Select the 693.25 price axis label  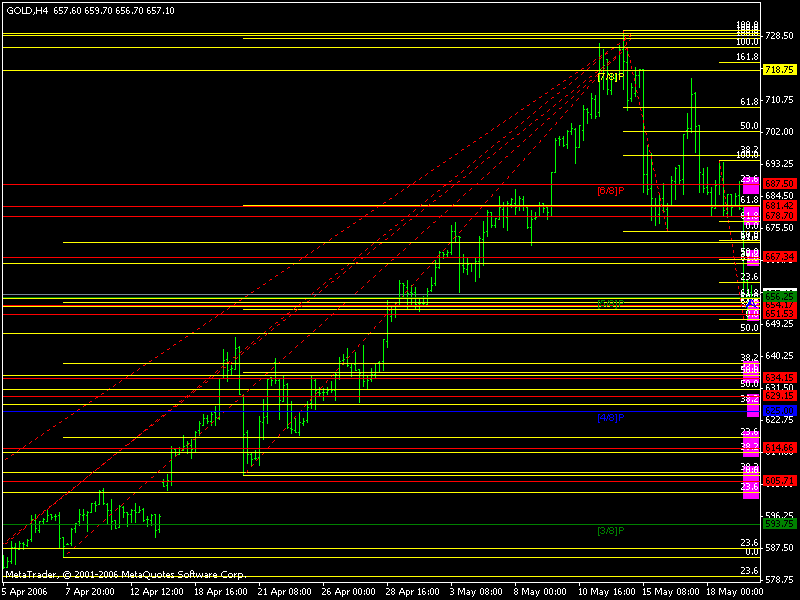click(779, 164)
